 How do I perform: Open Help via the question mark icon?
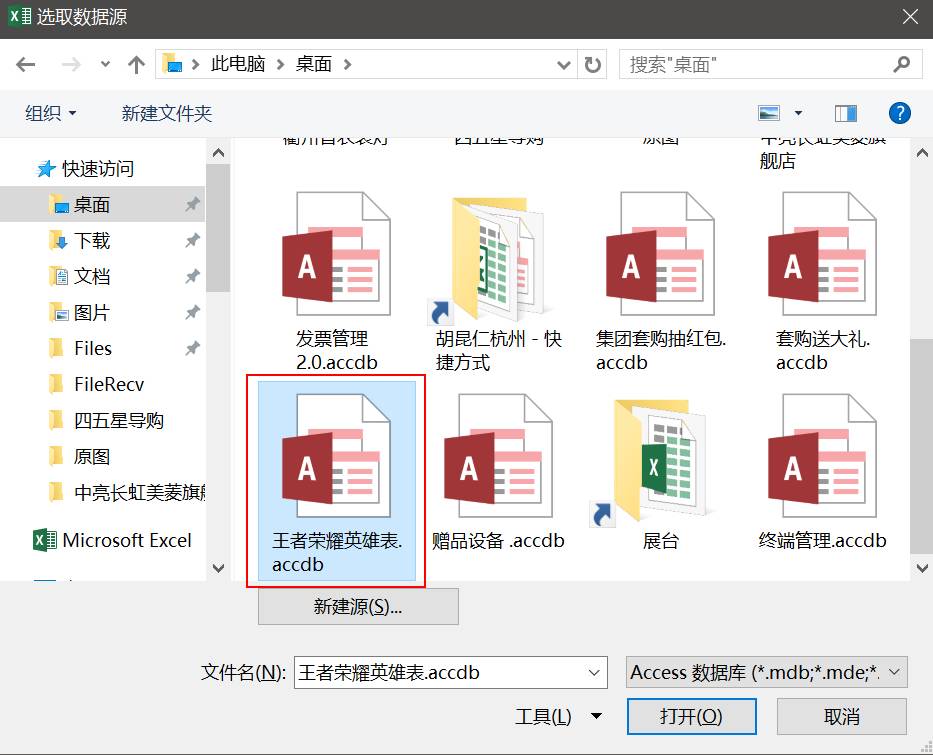click(x=899, y=112)
